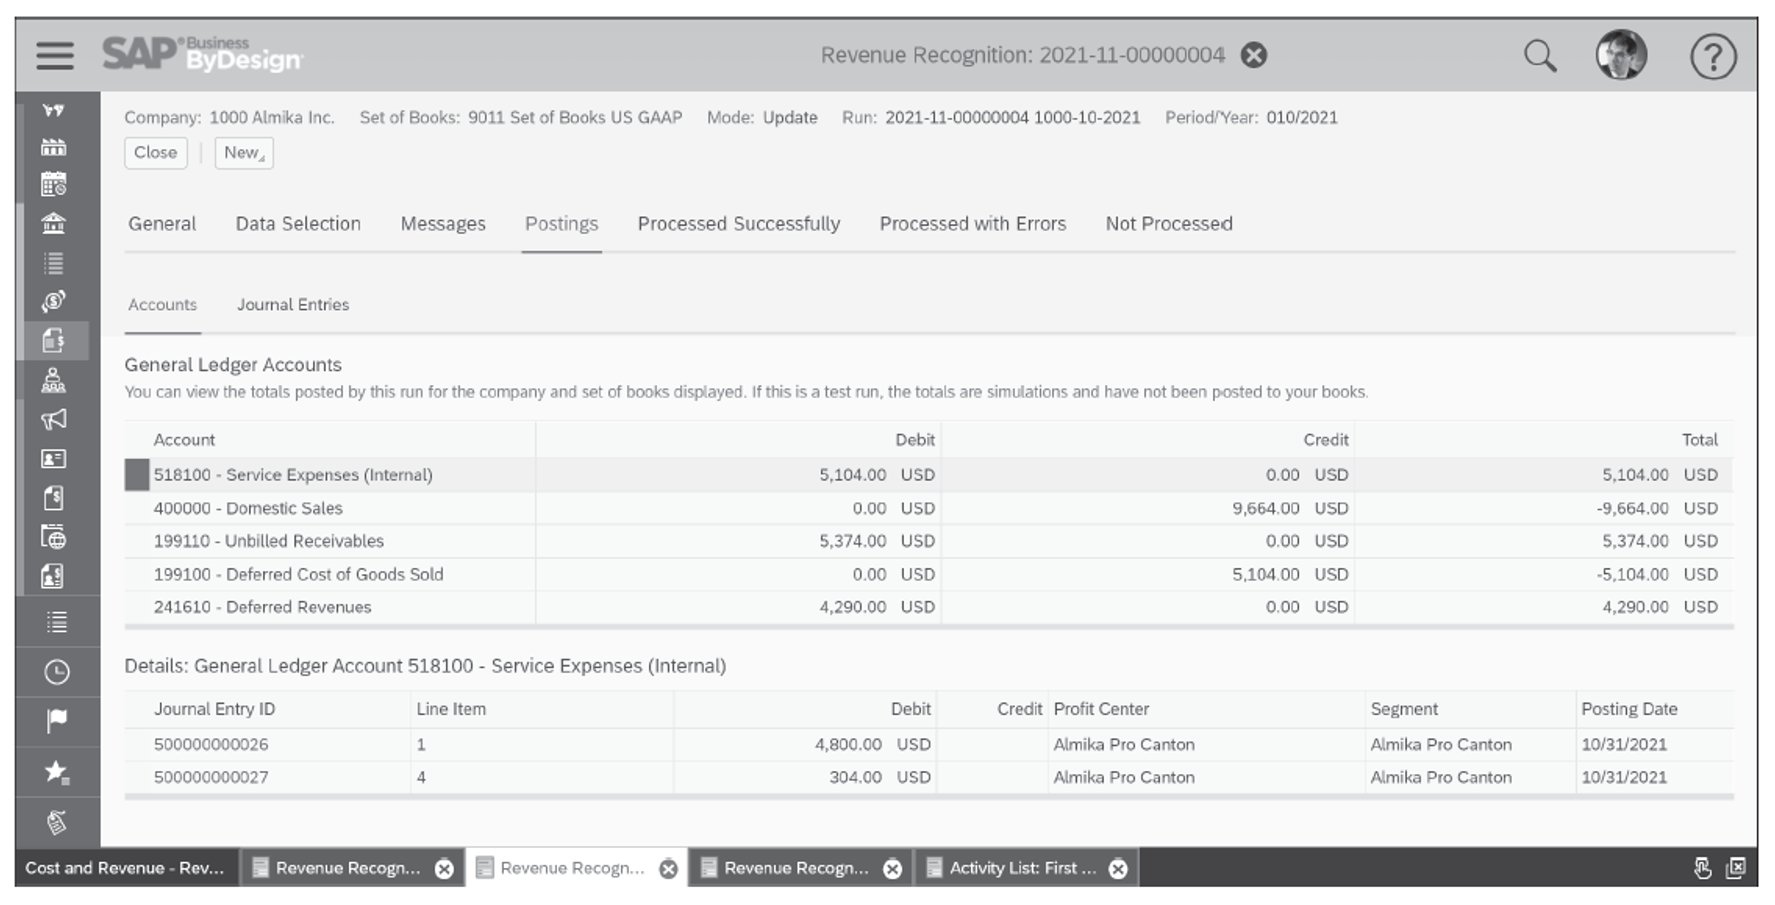Expand the New button options
This screenshot has height=905, width=1775.
243,153
